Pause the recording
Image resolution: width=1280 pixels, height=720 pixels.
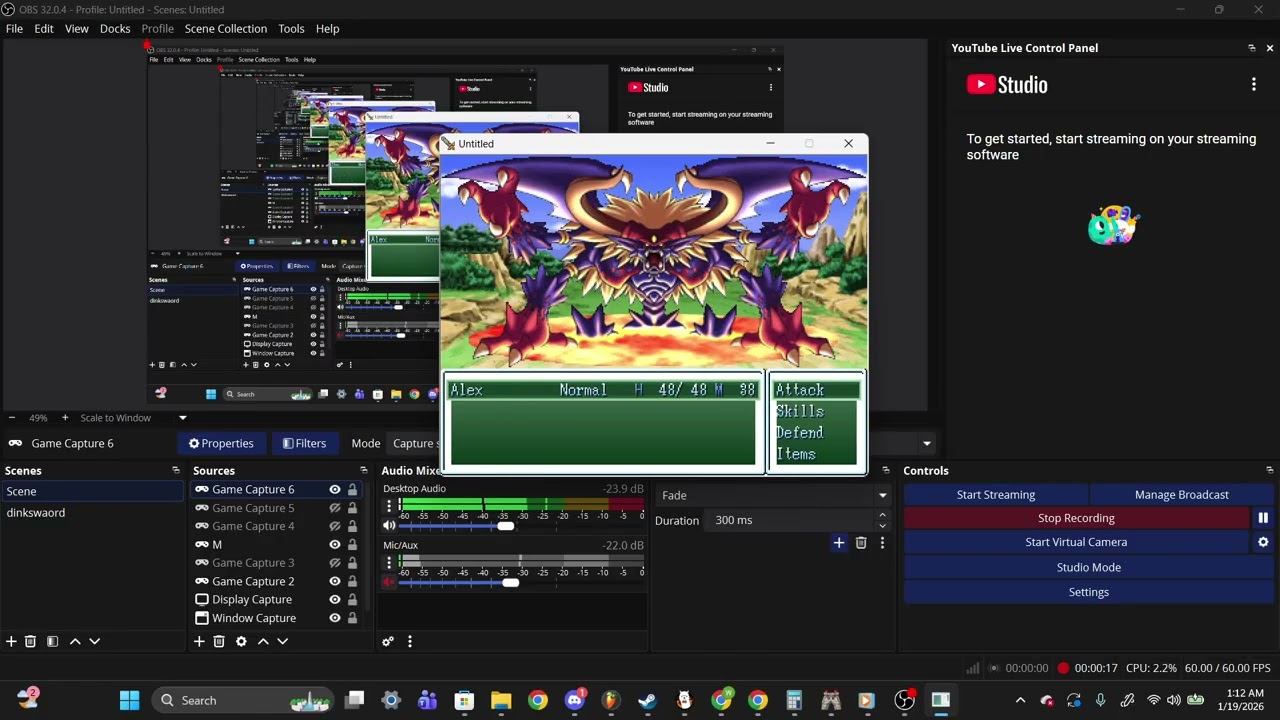tap(1263, 518)
